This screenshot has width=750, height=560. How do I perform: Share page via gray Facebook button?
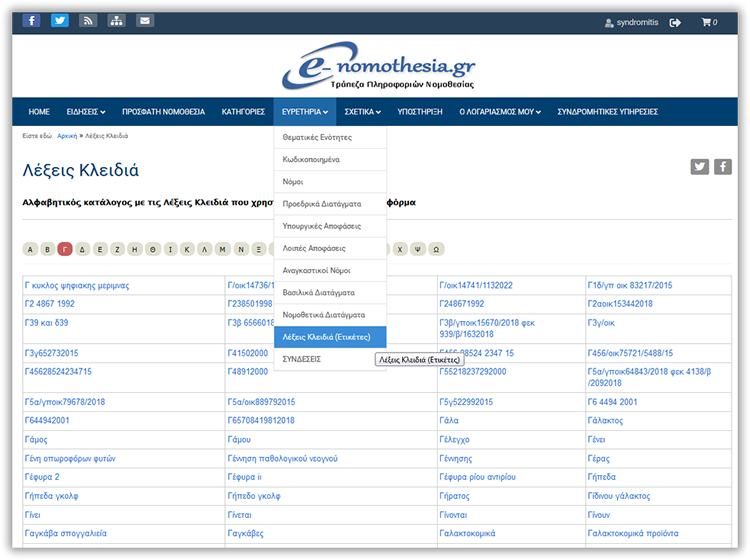pyautogui.click(x=722, y=167)
